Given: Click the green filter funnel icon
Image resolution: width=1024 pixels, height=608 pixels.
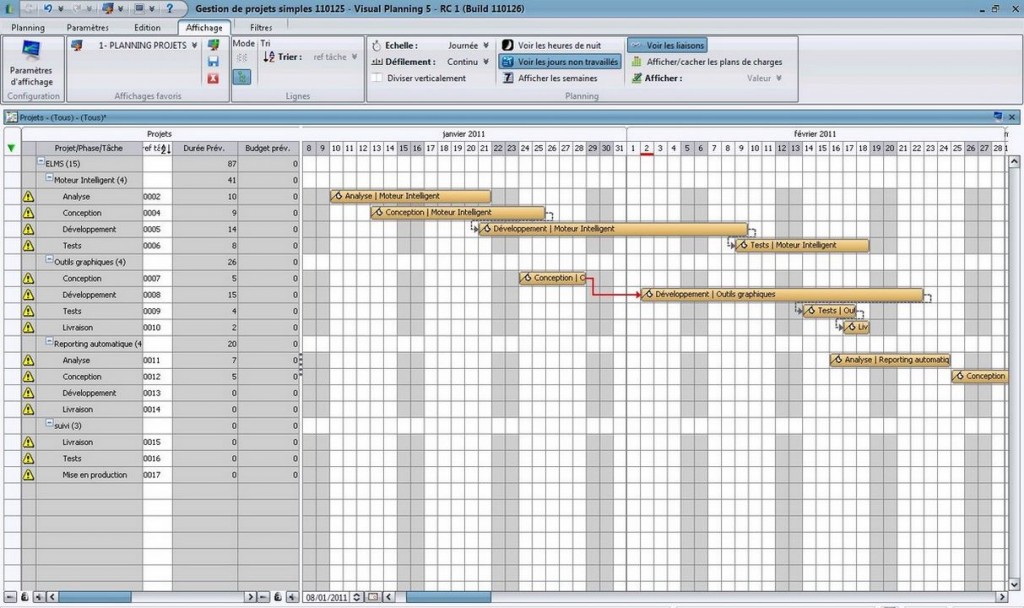Looking at the screenshot, I should tap(11, 148).
